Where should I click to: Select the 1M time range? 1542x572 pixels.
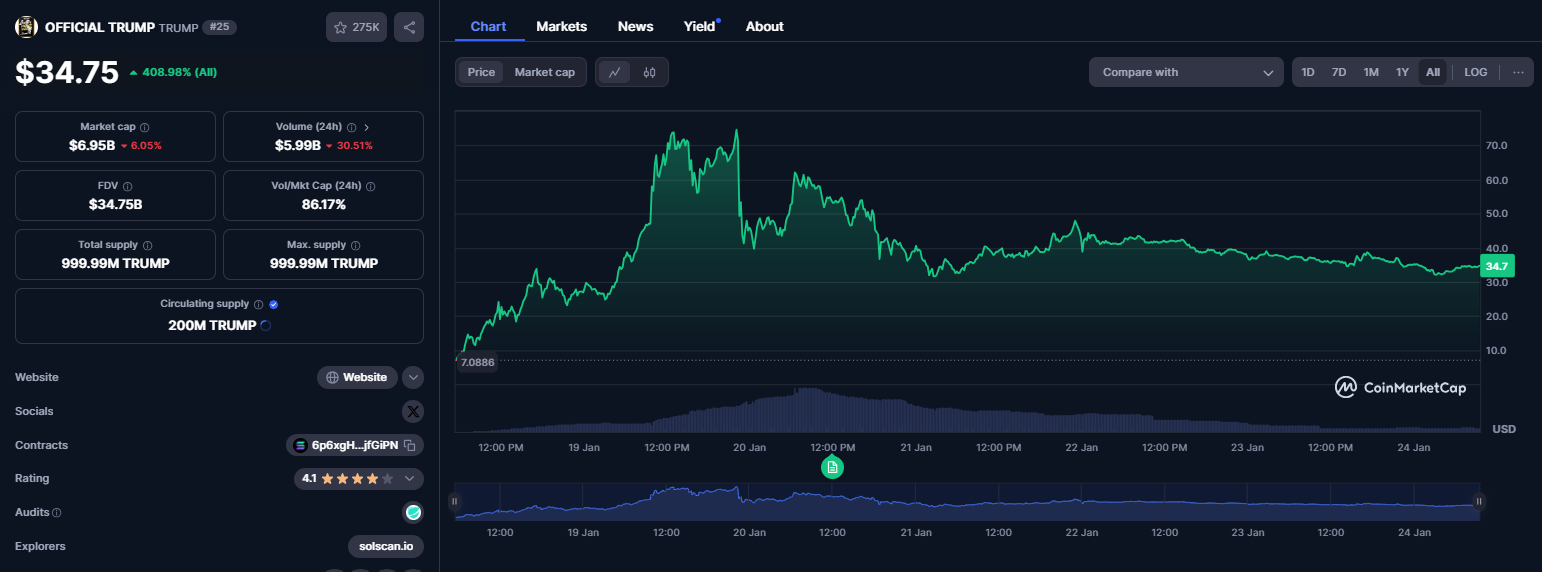click(1371, 72)
